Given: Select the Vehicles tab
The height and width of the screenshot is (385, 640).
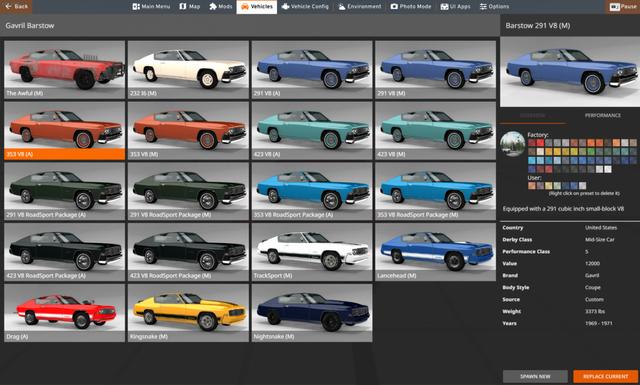Looking at the screenshot, I should point(256,7).
